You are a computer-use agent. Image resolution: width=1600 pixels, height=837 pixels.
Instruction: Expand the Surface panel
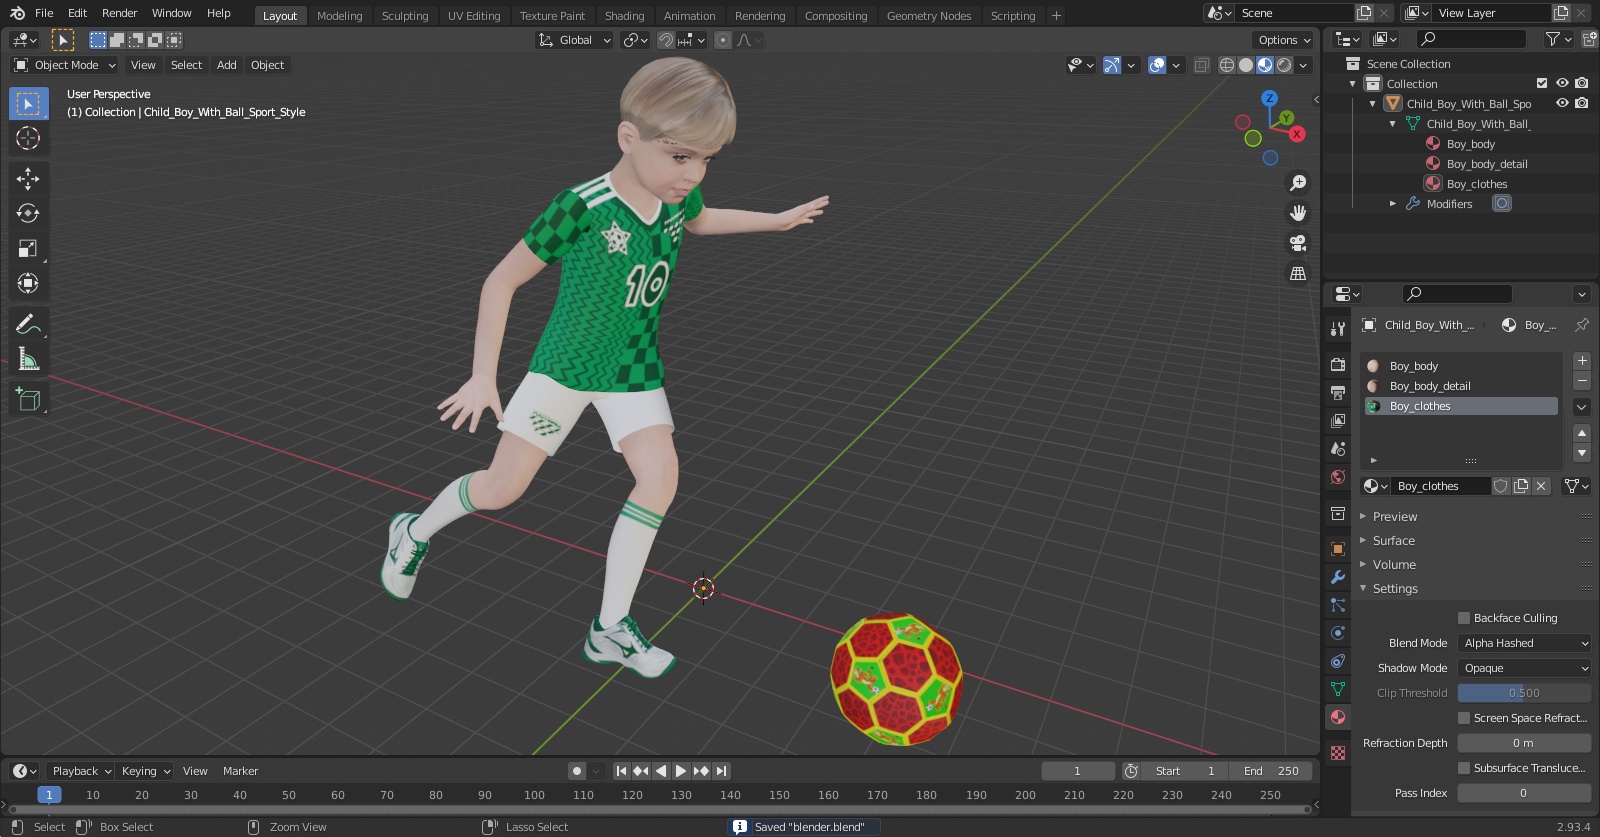[1393, 541]
